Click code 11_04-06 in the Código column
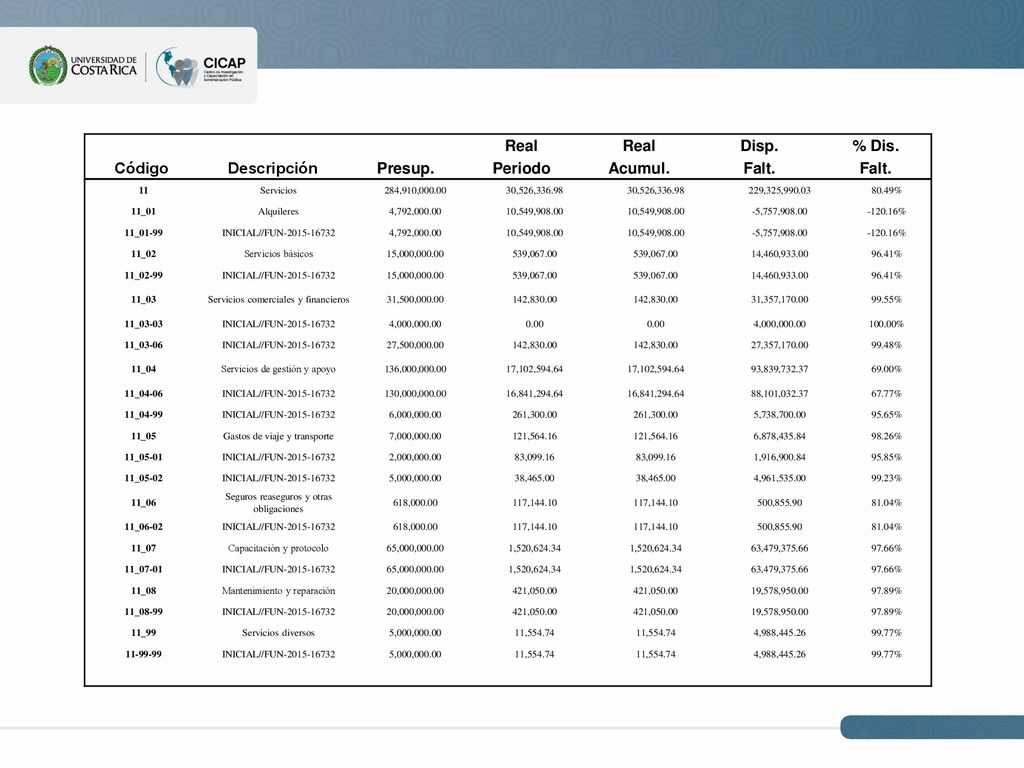Screen dimensions: 1024x768 click(x=144, y=394)
